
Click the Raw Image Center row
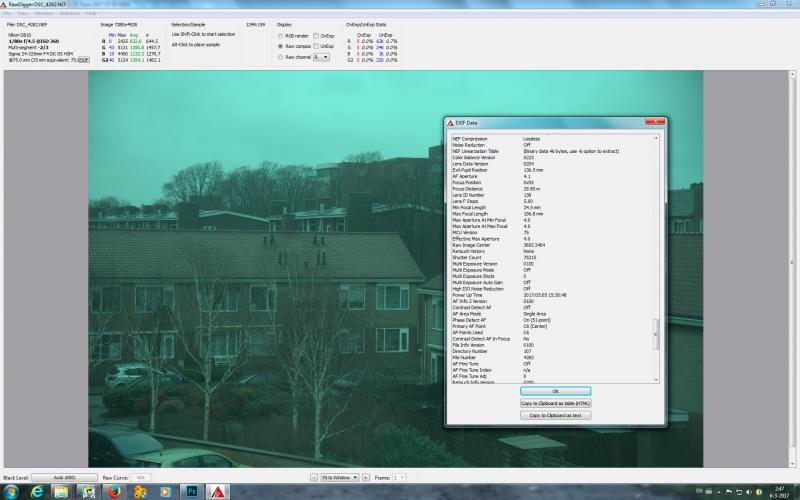554,245
